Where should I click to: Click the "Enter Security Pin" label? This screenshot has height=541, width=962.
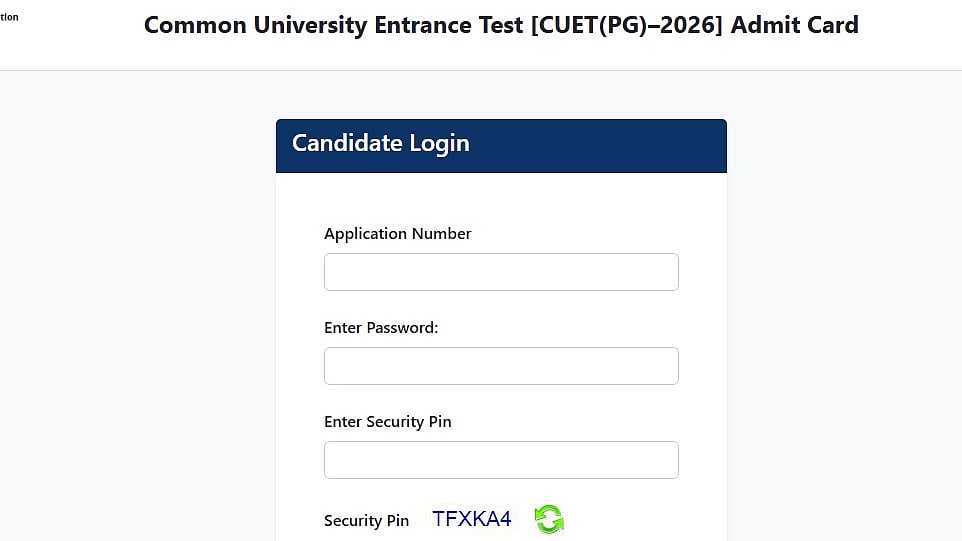tap(387, 422)
